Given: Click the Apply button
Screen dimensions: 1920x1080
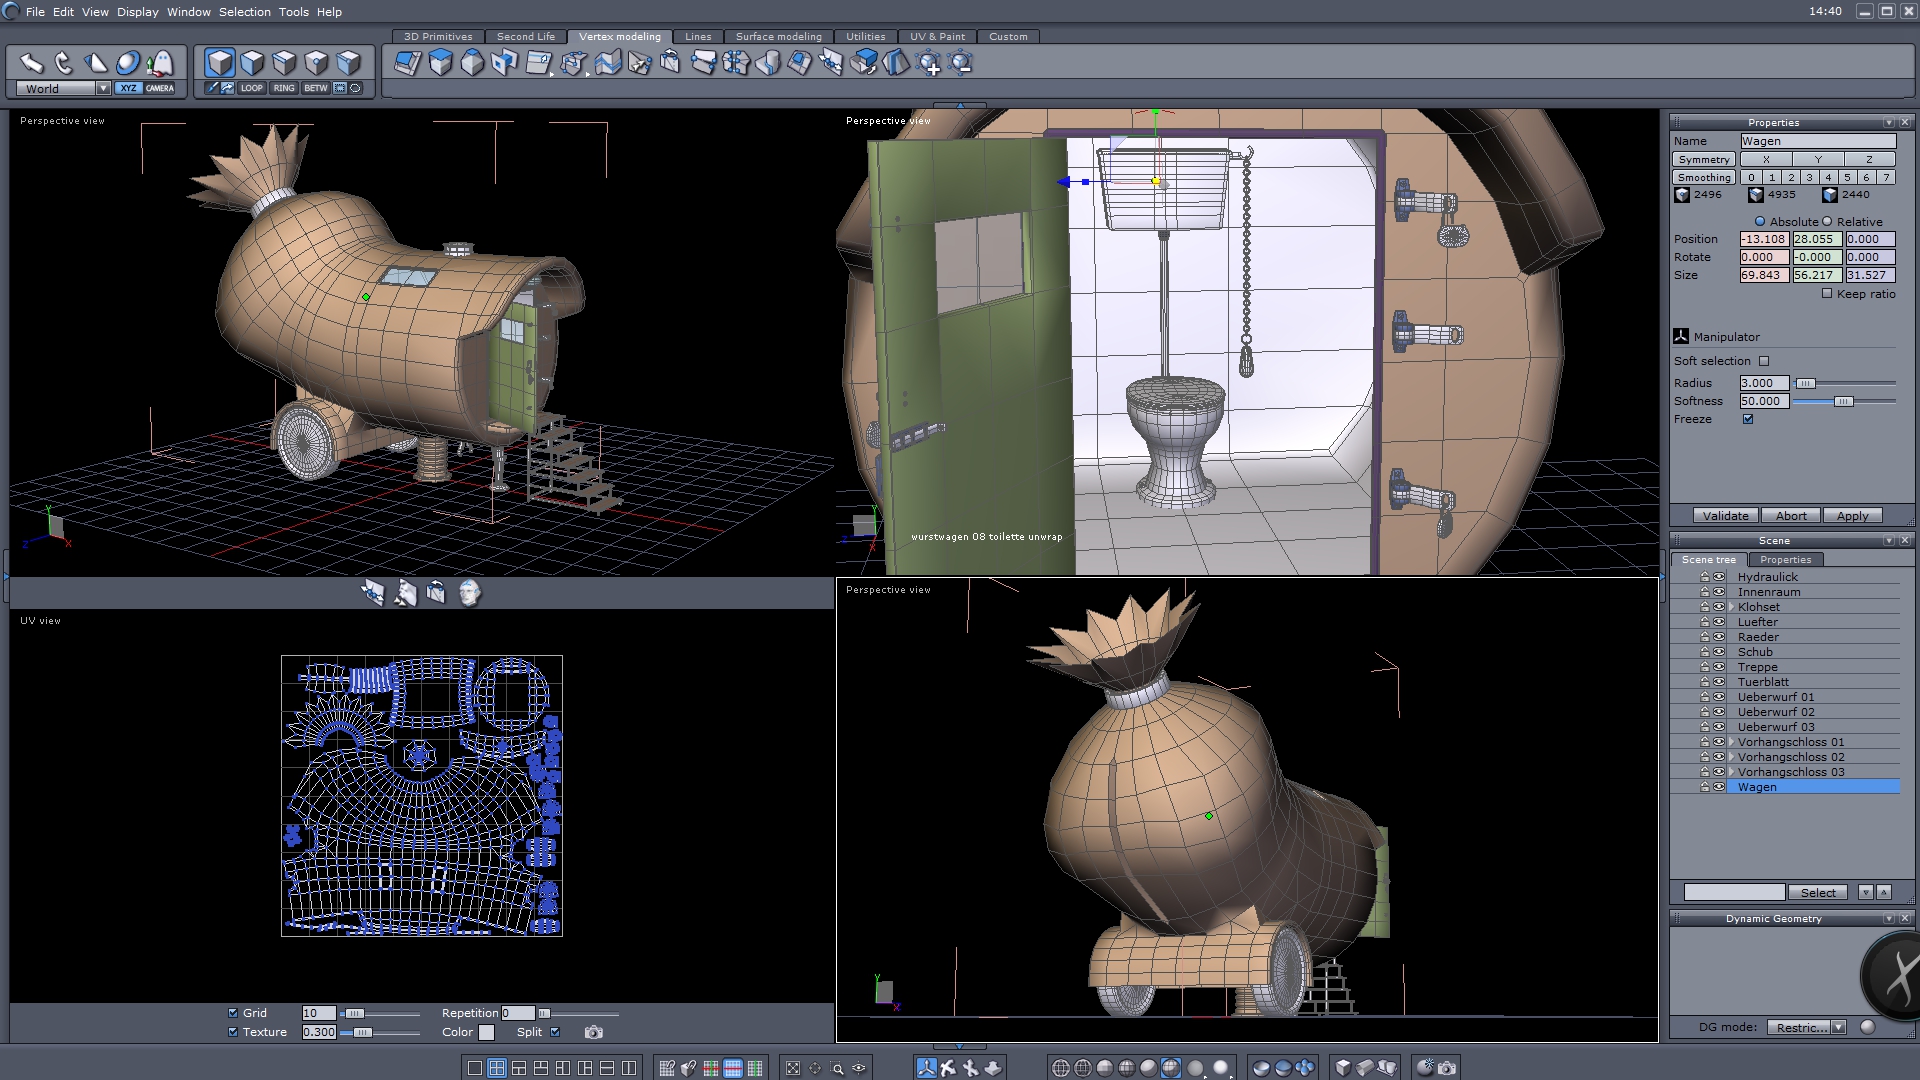Looking at the screenshot, I should click(1852, 516).
